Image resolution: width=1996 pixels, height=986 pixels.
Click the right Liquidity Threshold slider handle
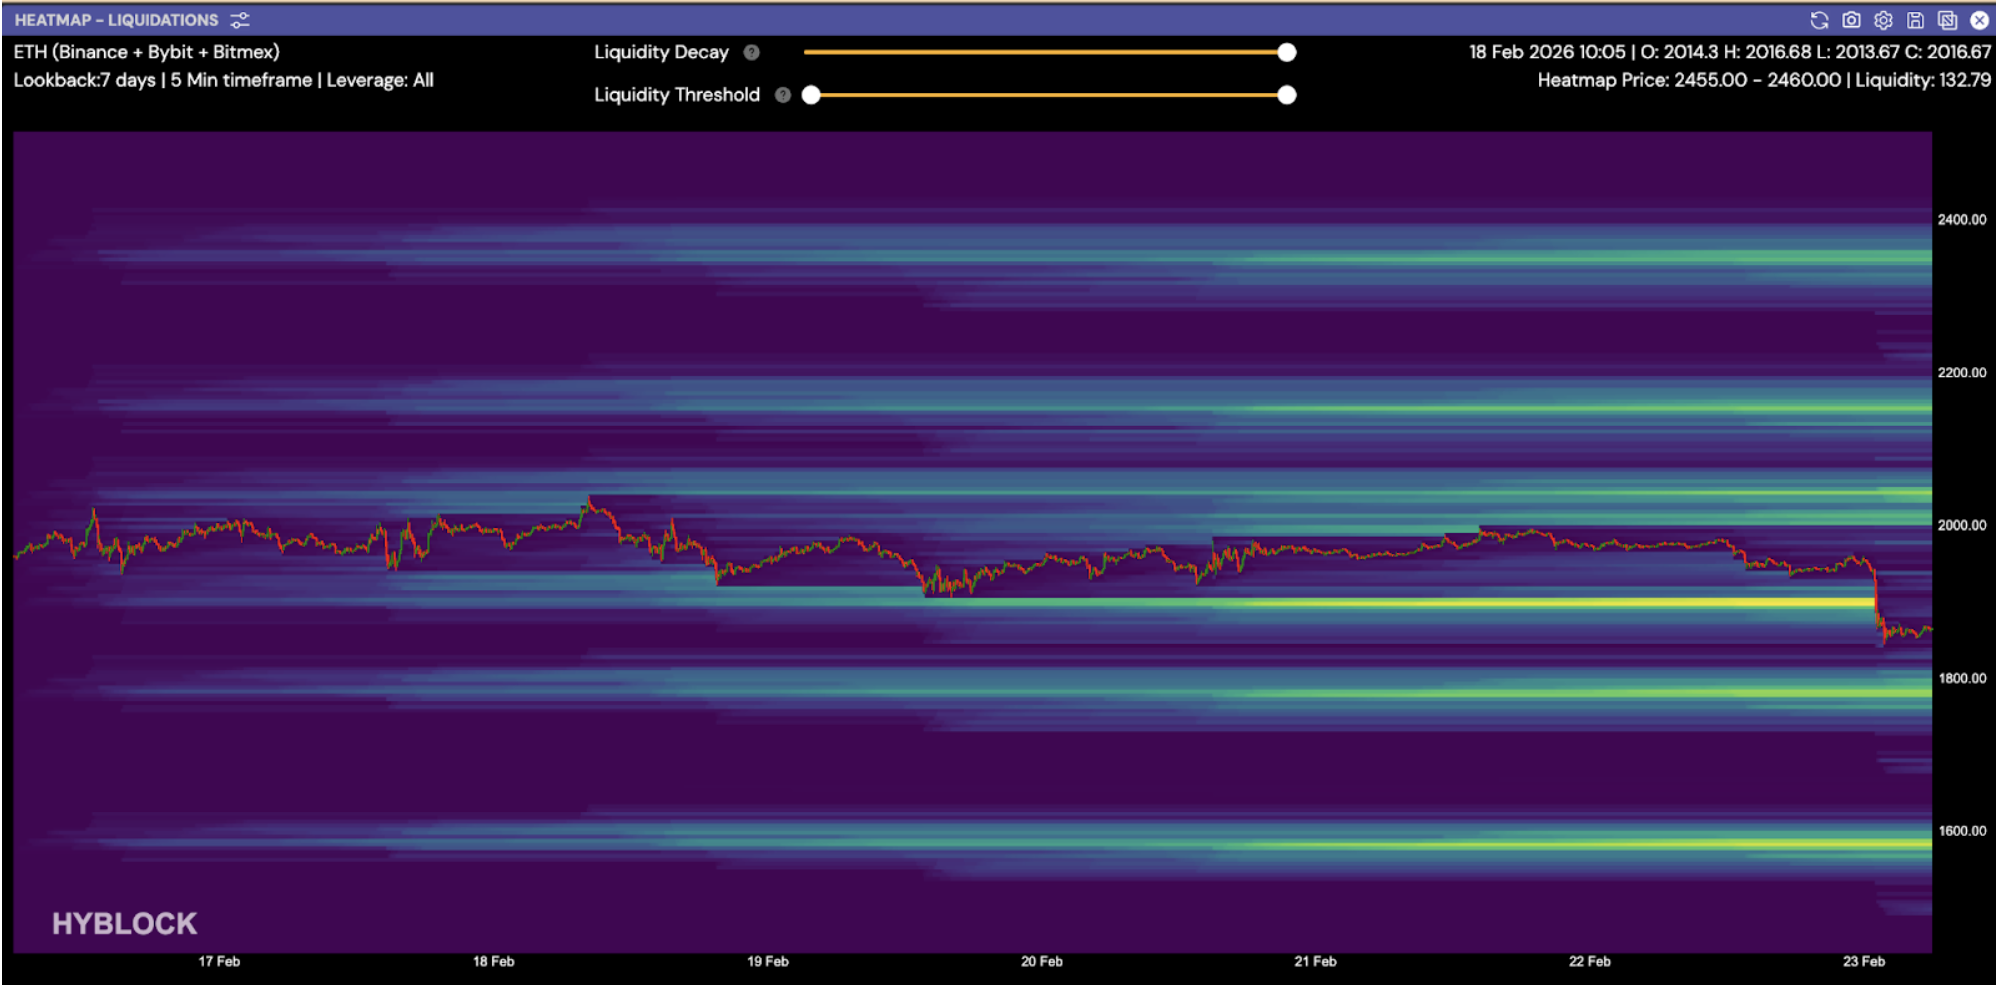pos(1287,95)
